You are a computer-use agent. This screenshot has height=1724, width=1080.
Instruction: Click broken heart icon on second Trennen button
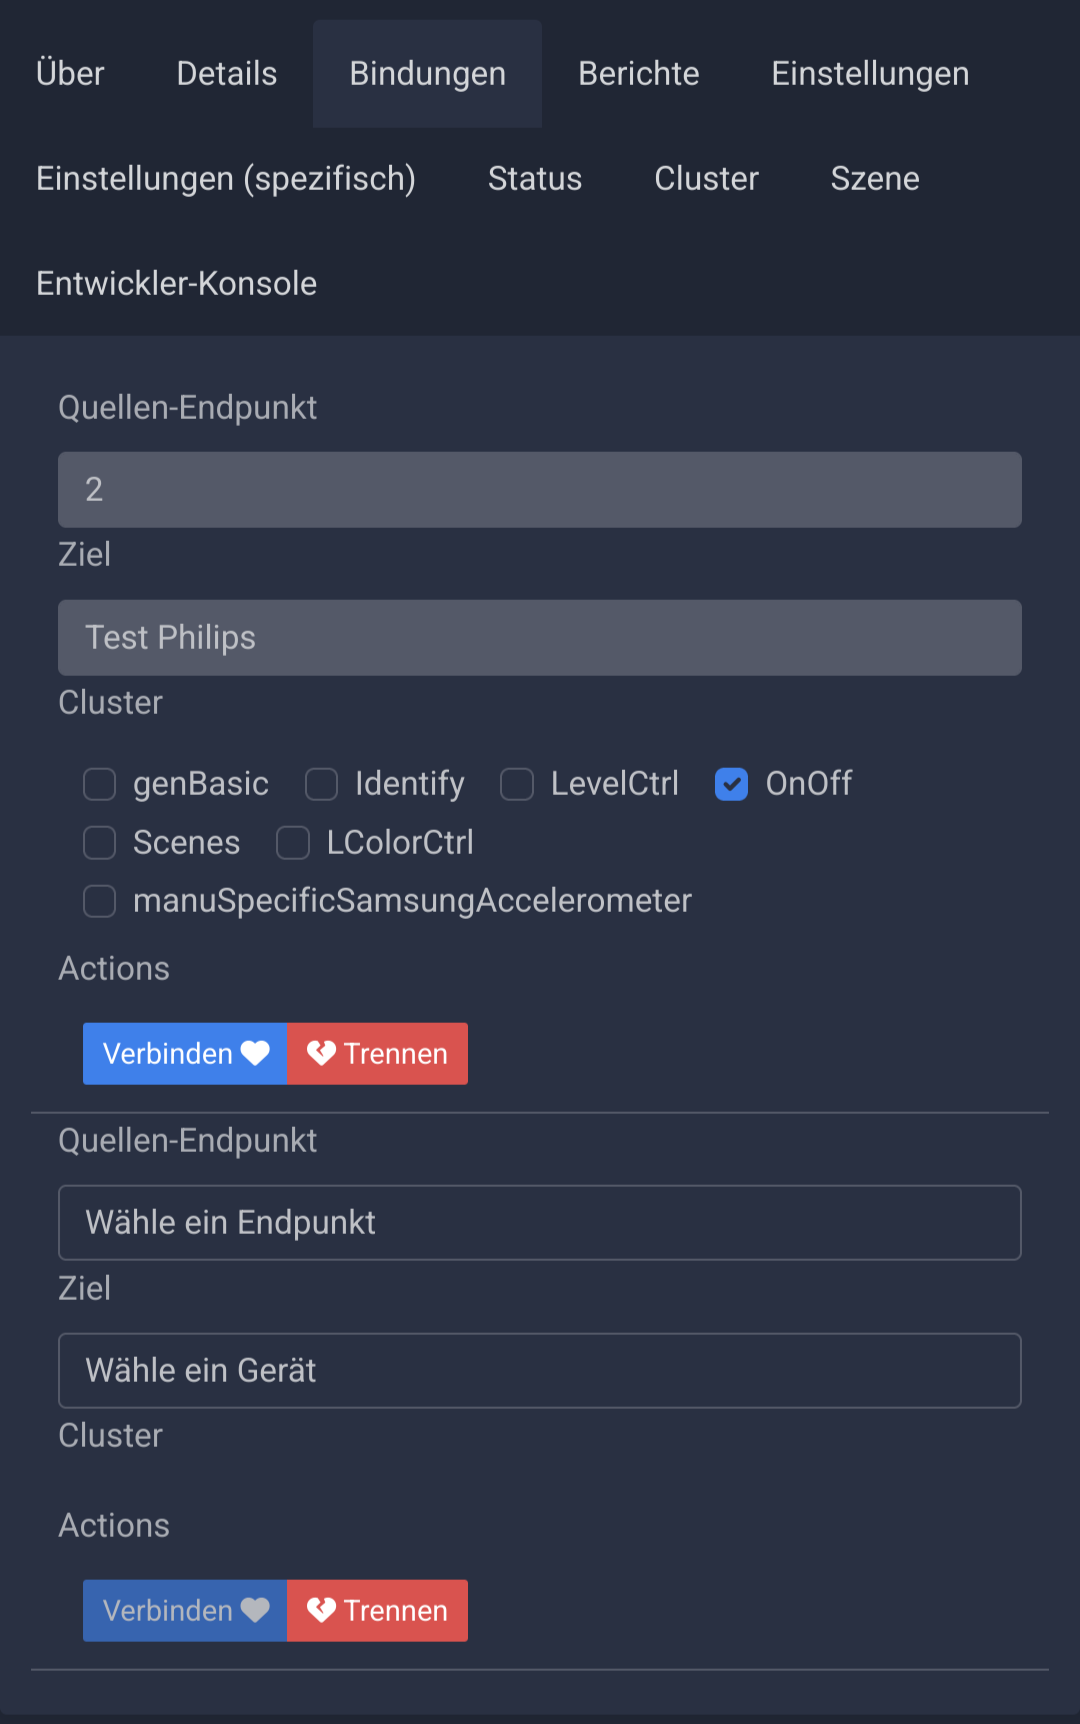[x=321, y=1610]
